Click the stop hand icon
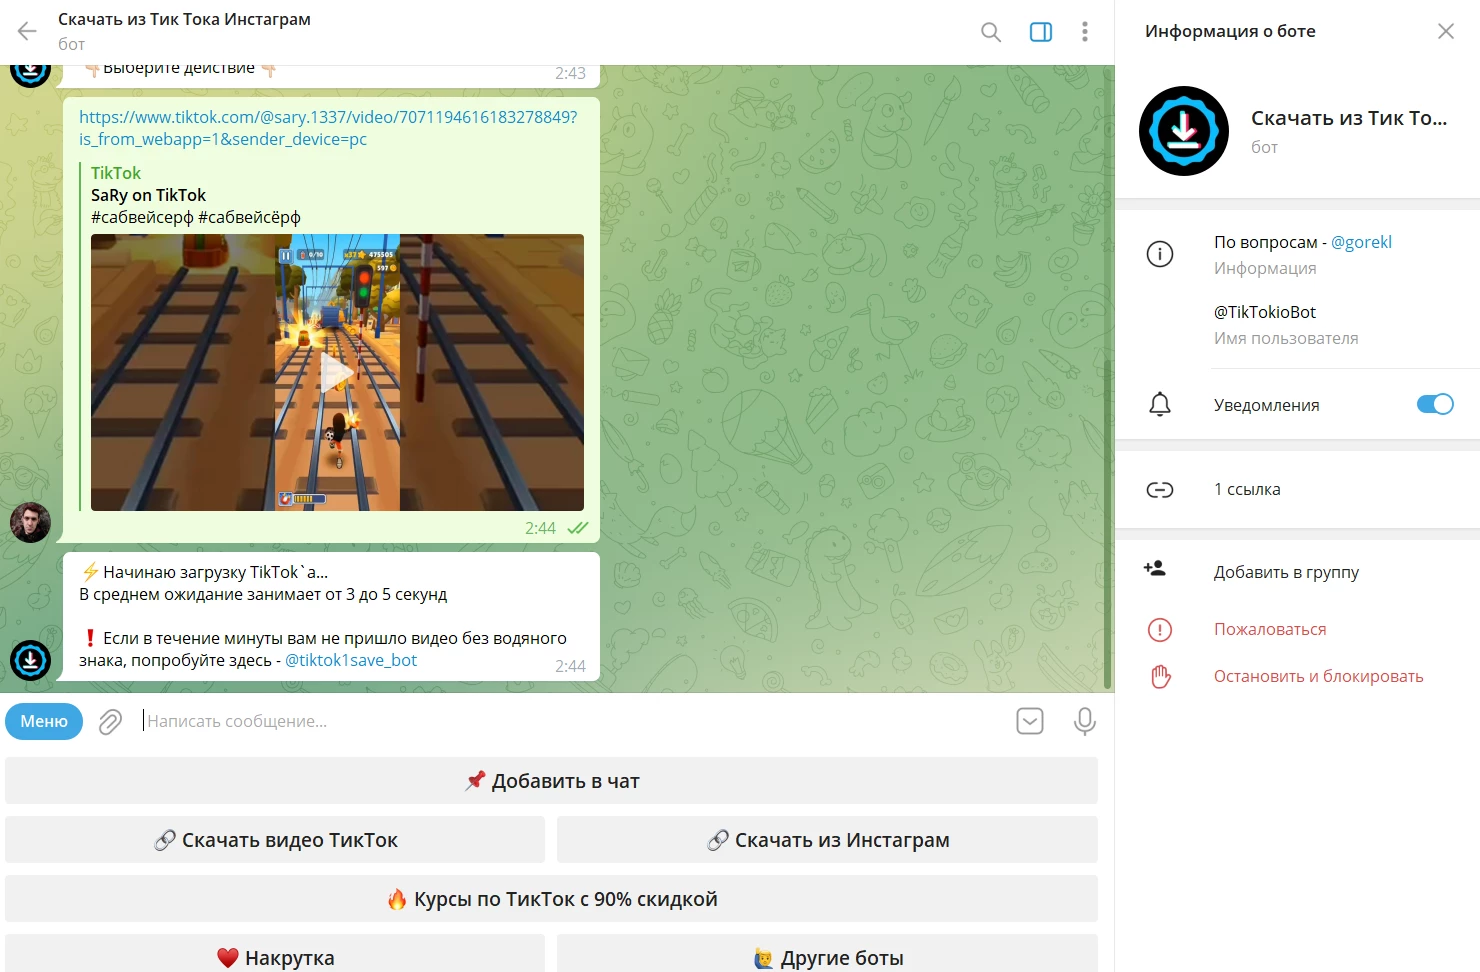The width and height of the screenshot is (1480, 972). 1160,676
